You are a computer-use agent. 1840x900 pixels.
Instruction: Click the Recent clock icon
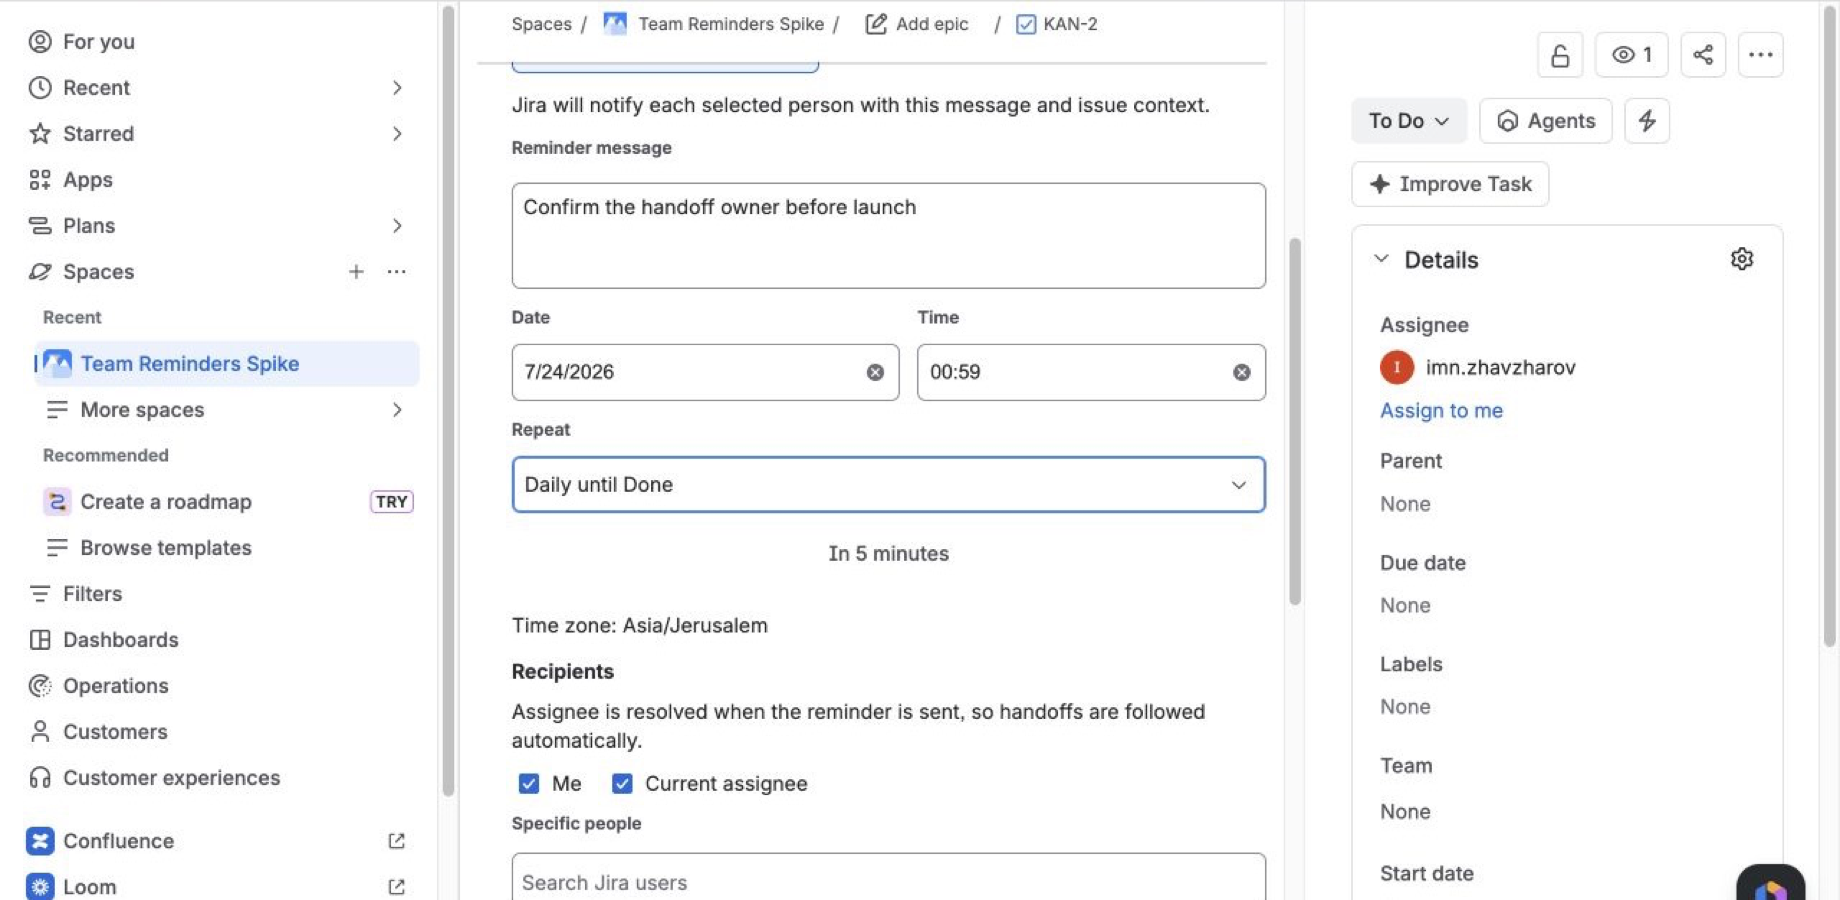point(40,87)
